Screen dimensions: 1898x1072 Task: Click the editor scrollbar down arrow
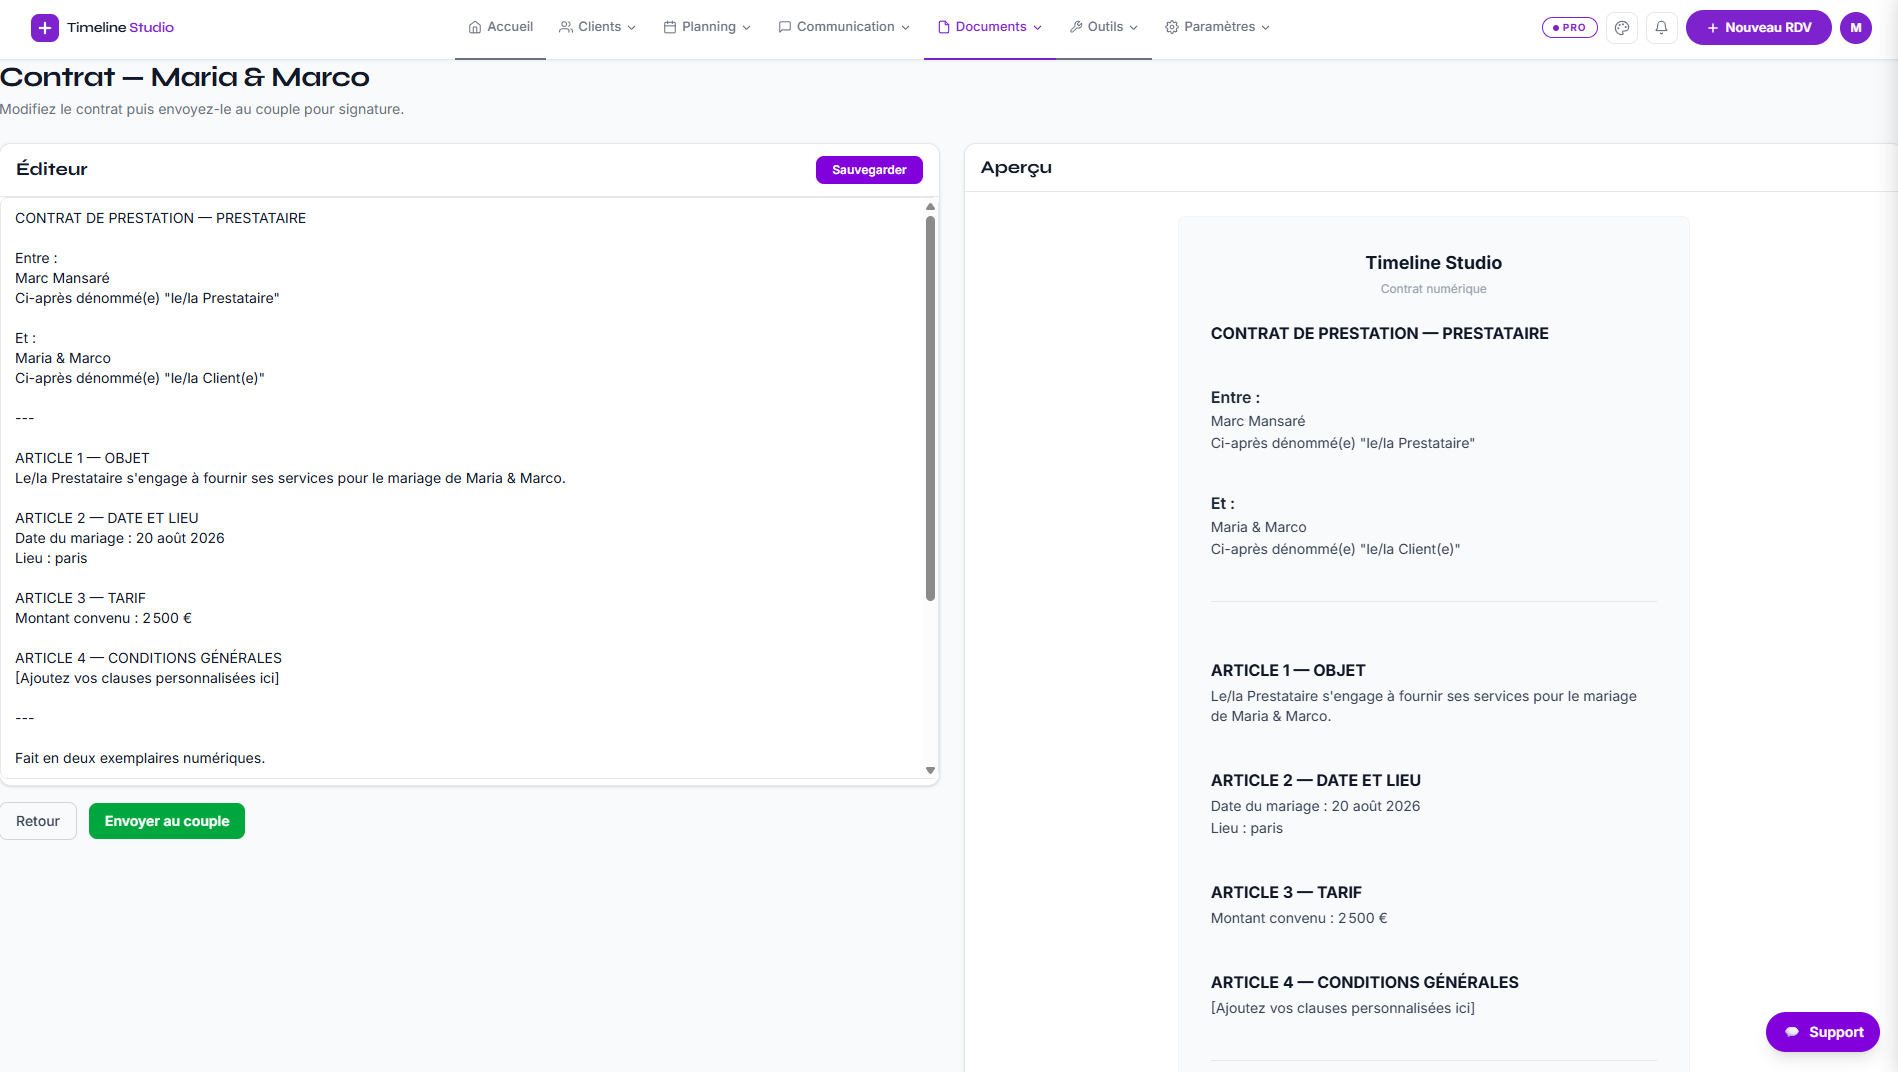(930, 770)
